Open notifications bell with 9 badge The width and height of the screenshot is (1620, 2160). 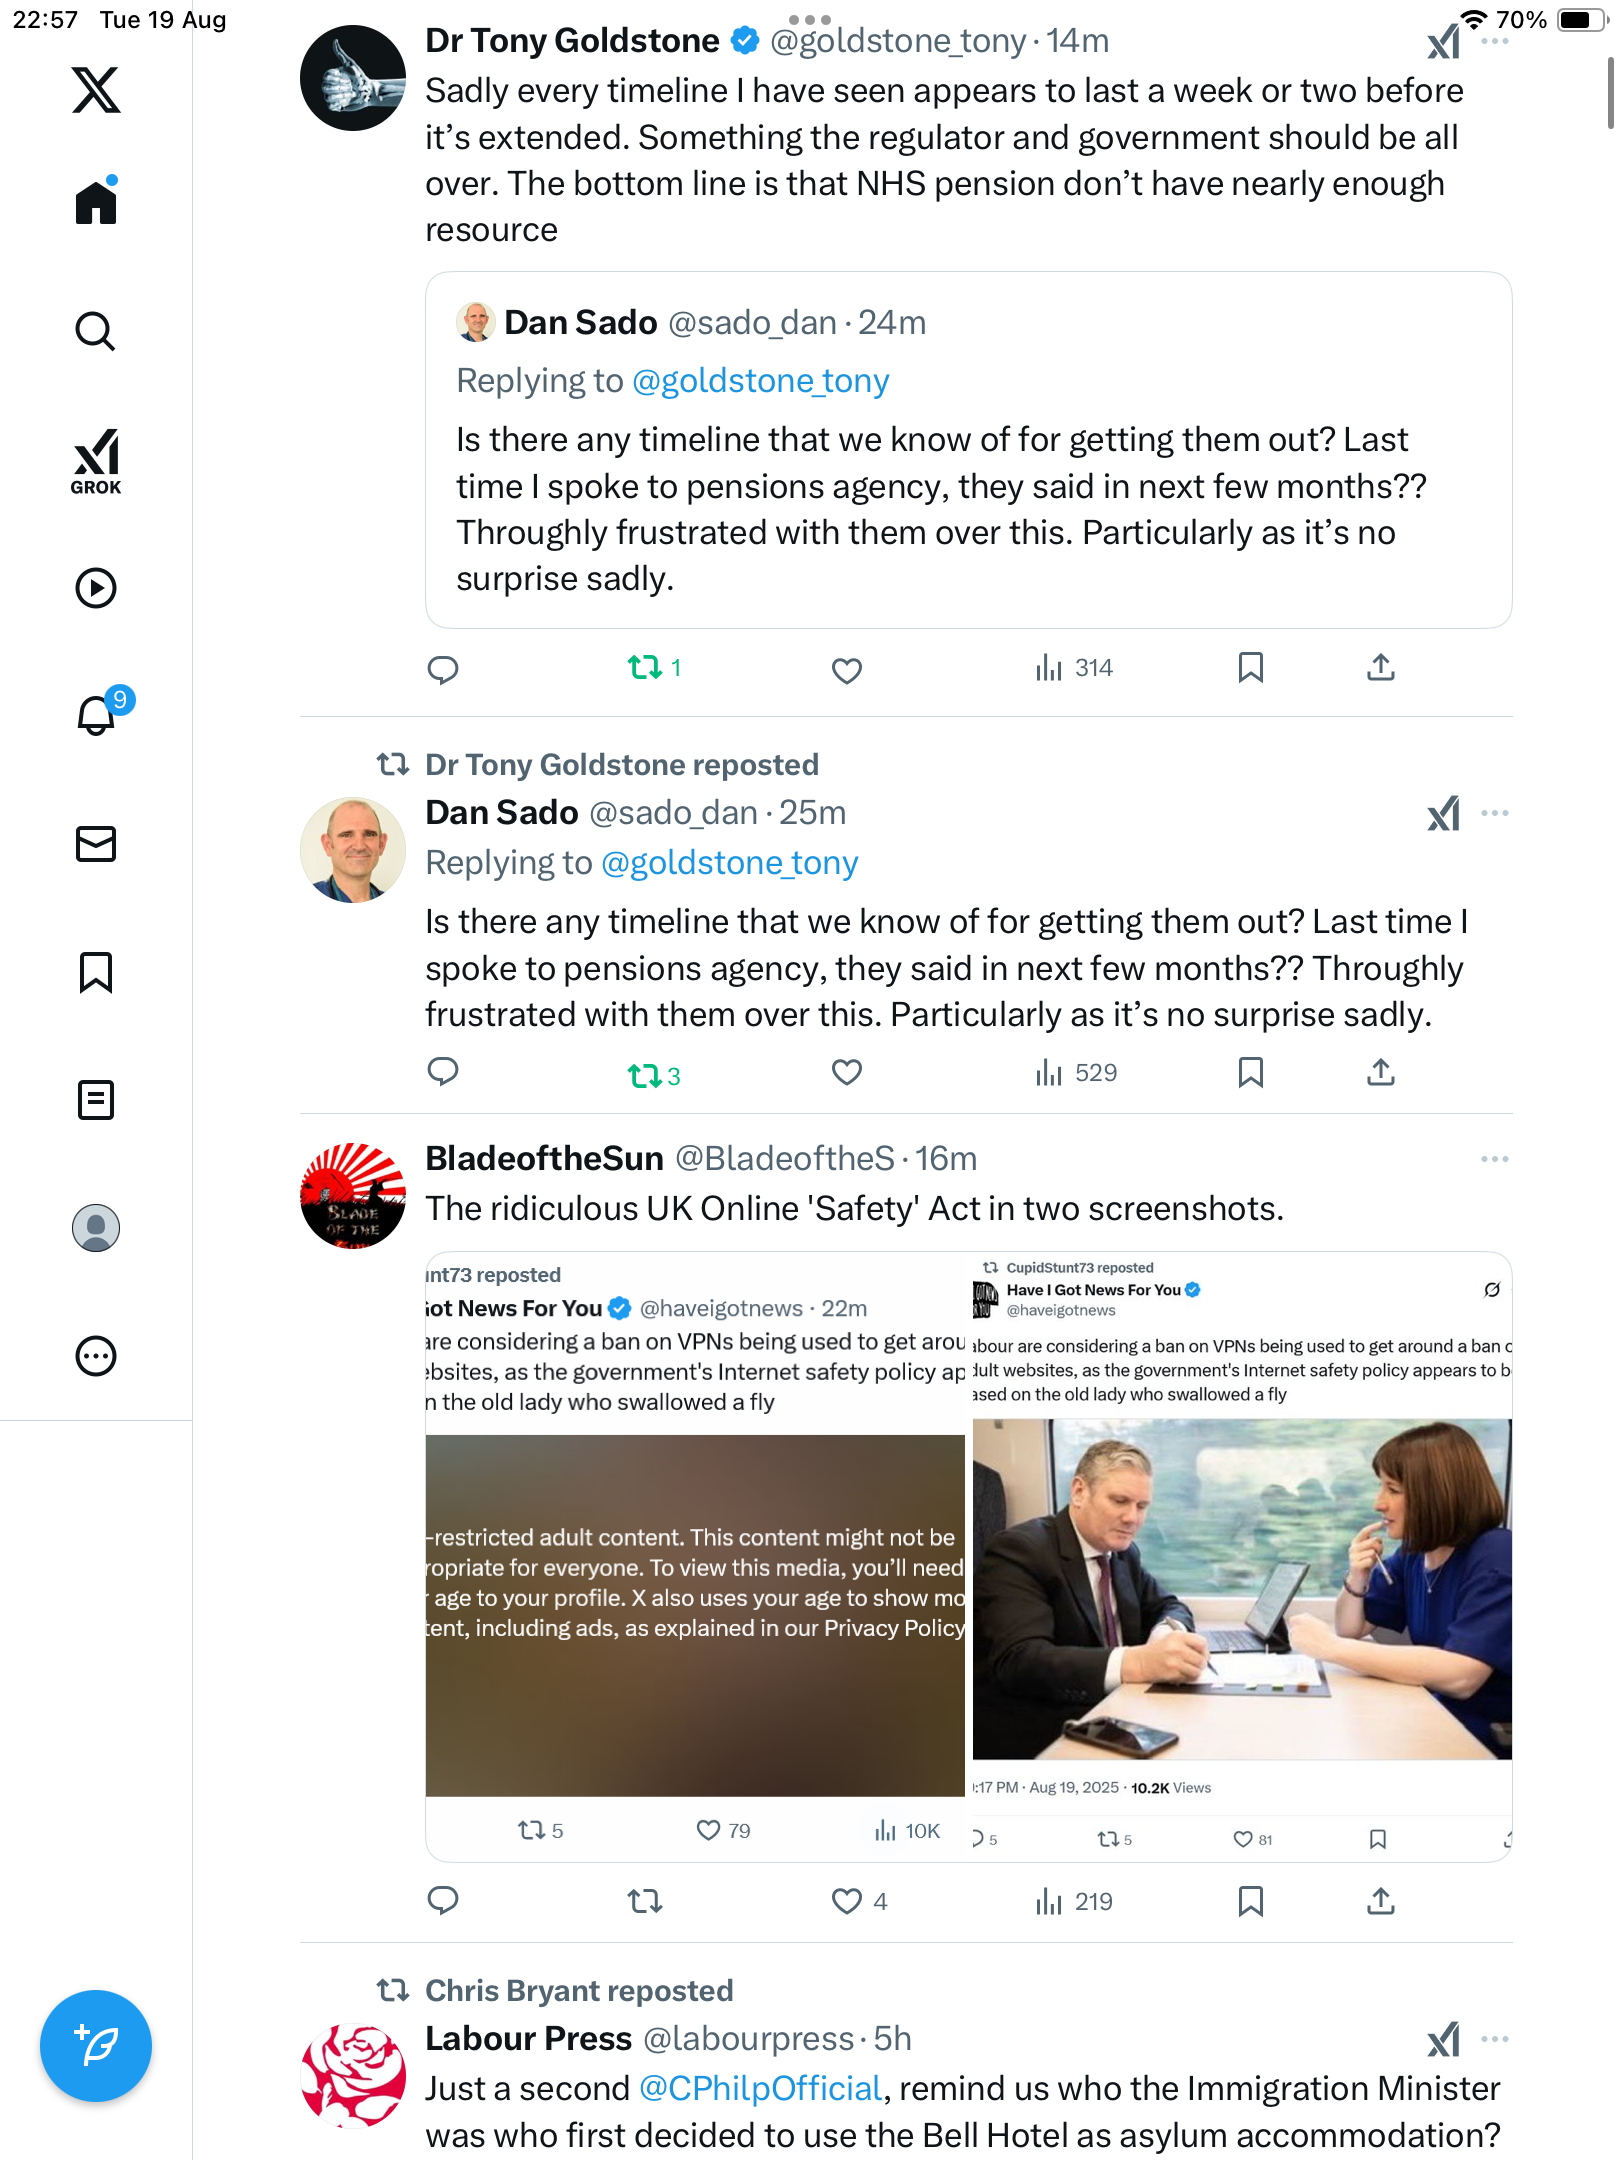coord(98,714)
